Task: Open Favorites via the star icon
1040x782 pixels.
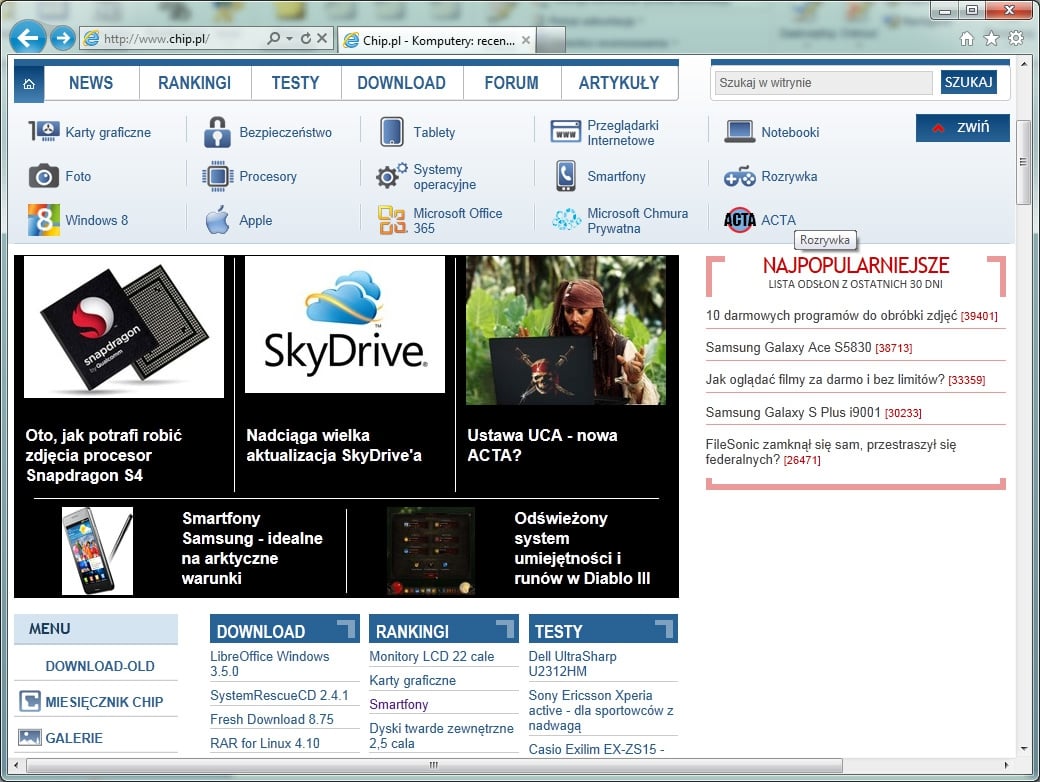Action: tap(990, 37)
